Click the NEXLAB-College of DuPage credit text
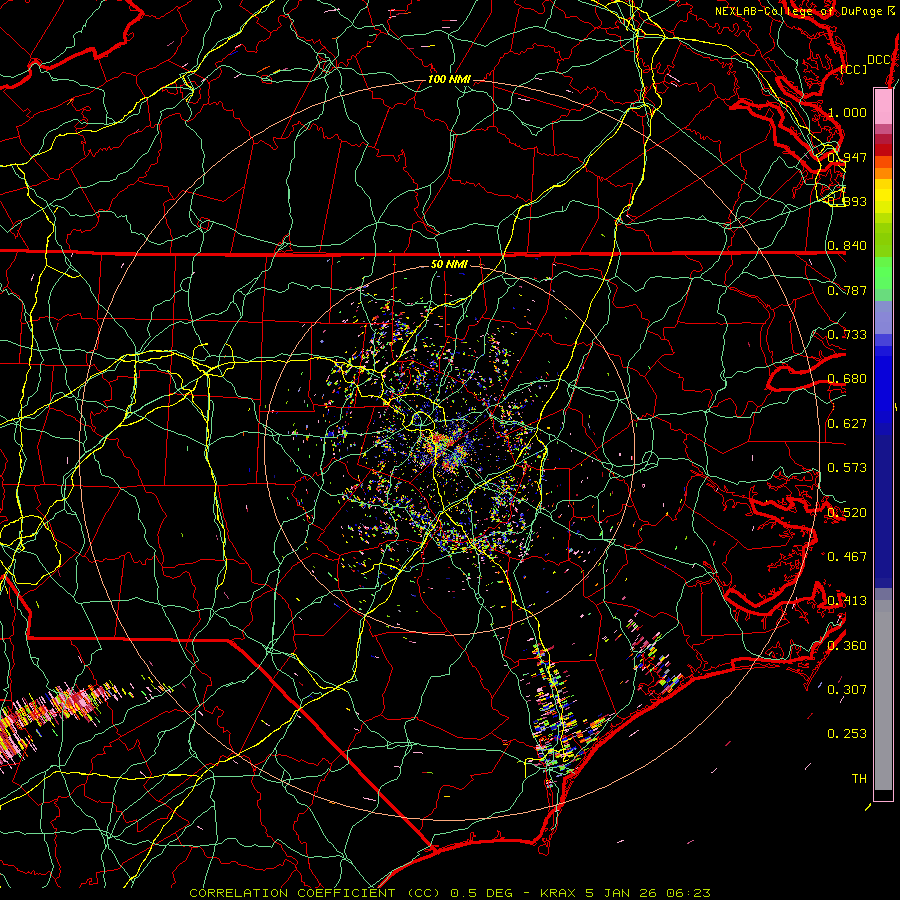 pyautogui.click(x=804, y=11)
